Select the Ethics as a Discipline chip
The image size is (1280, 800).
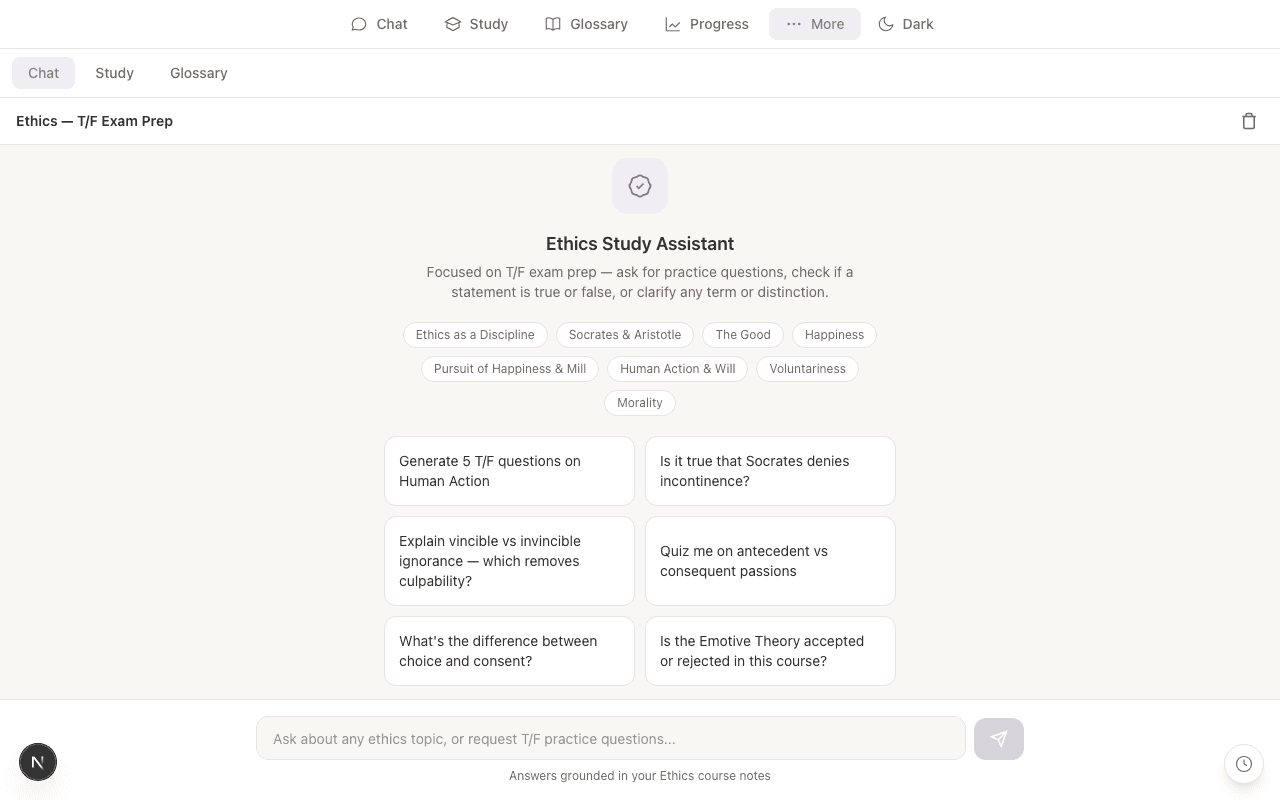tap(475, 335)
